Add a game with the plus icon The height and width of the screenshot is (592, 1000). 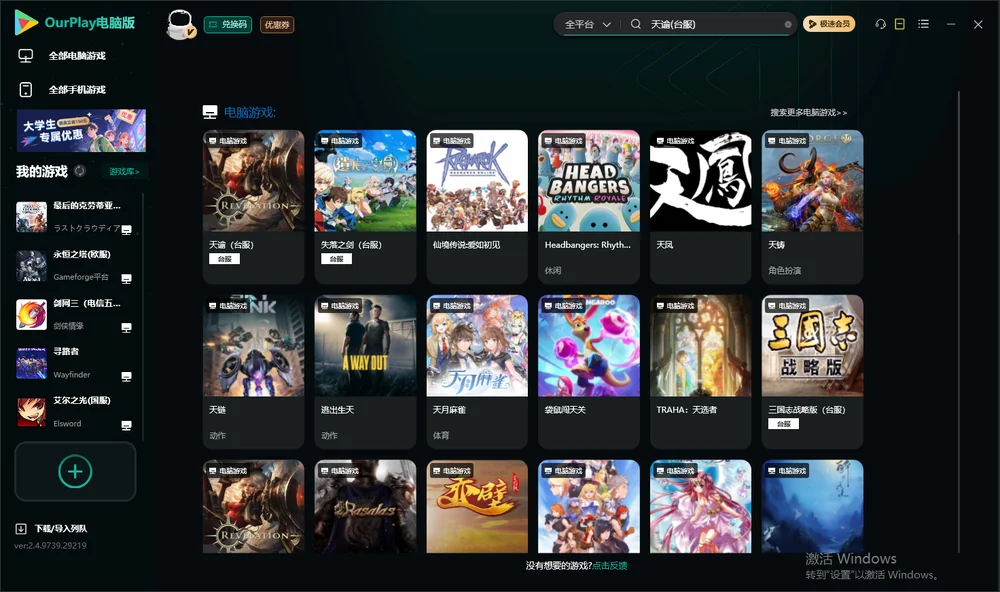coord(75,471)
